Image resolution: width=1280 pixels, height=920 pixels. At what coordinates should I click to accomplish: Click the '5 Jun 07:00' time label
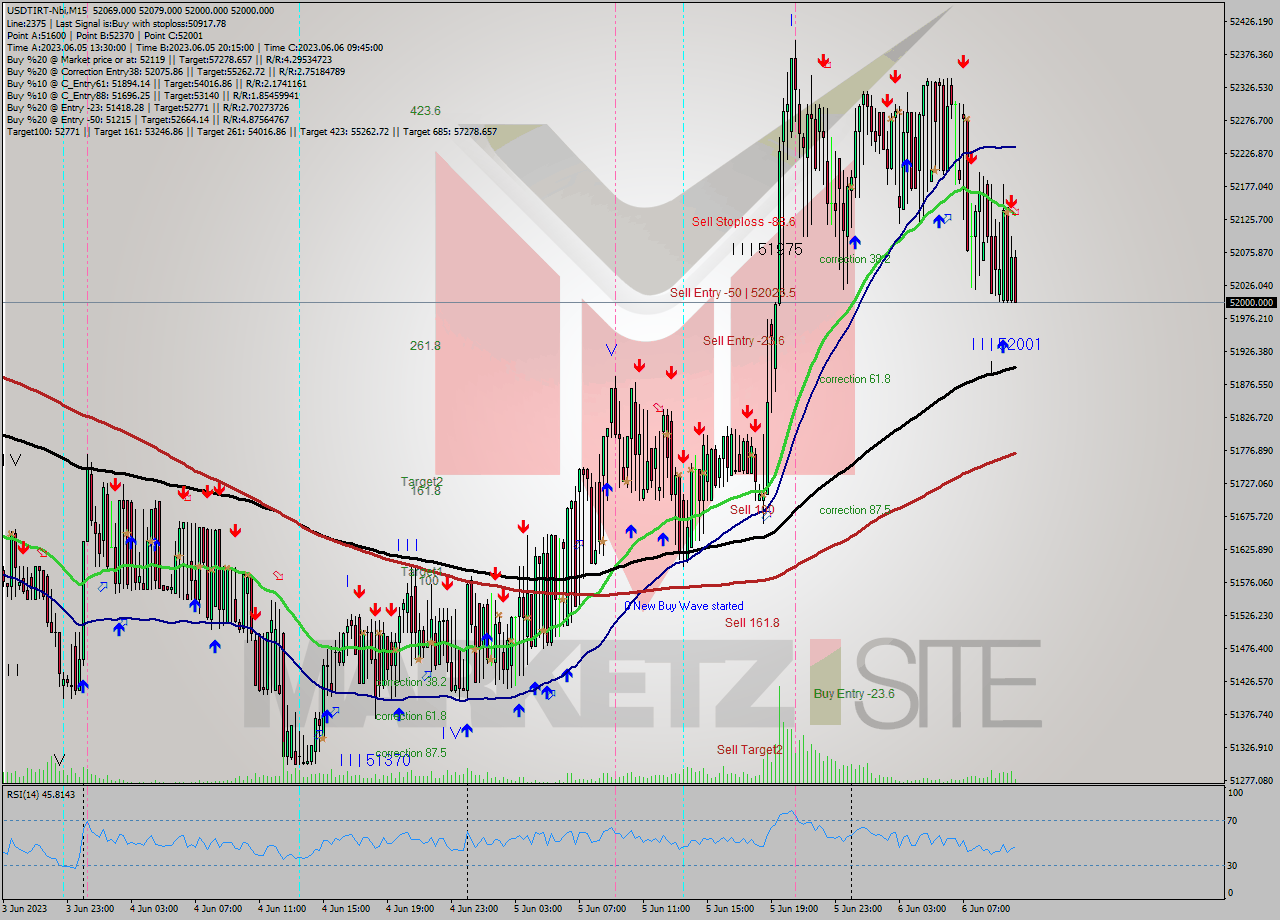[x=602, y=909]
